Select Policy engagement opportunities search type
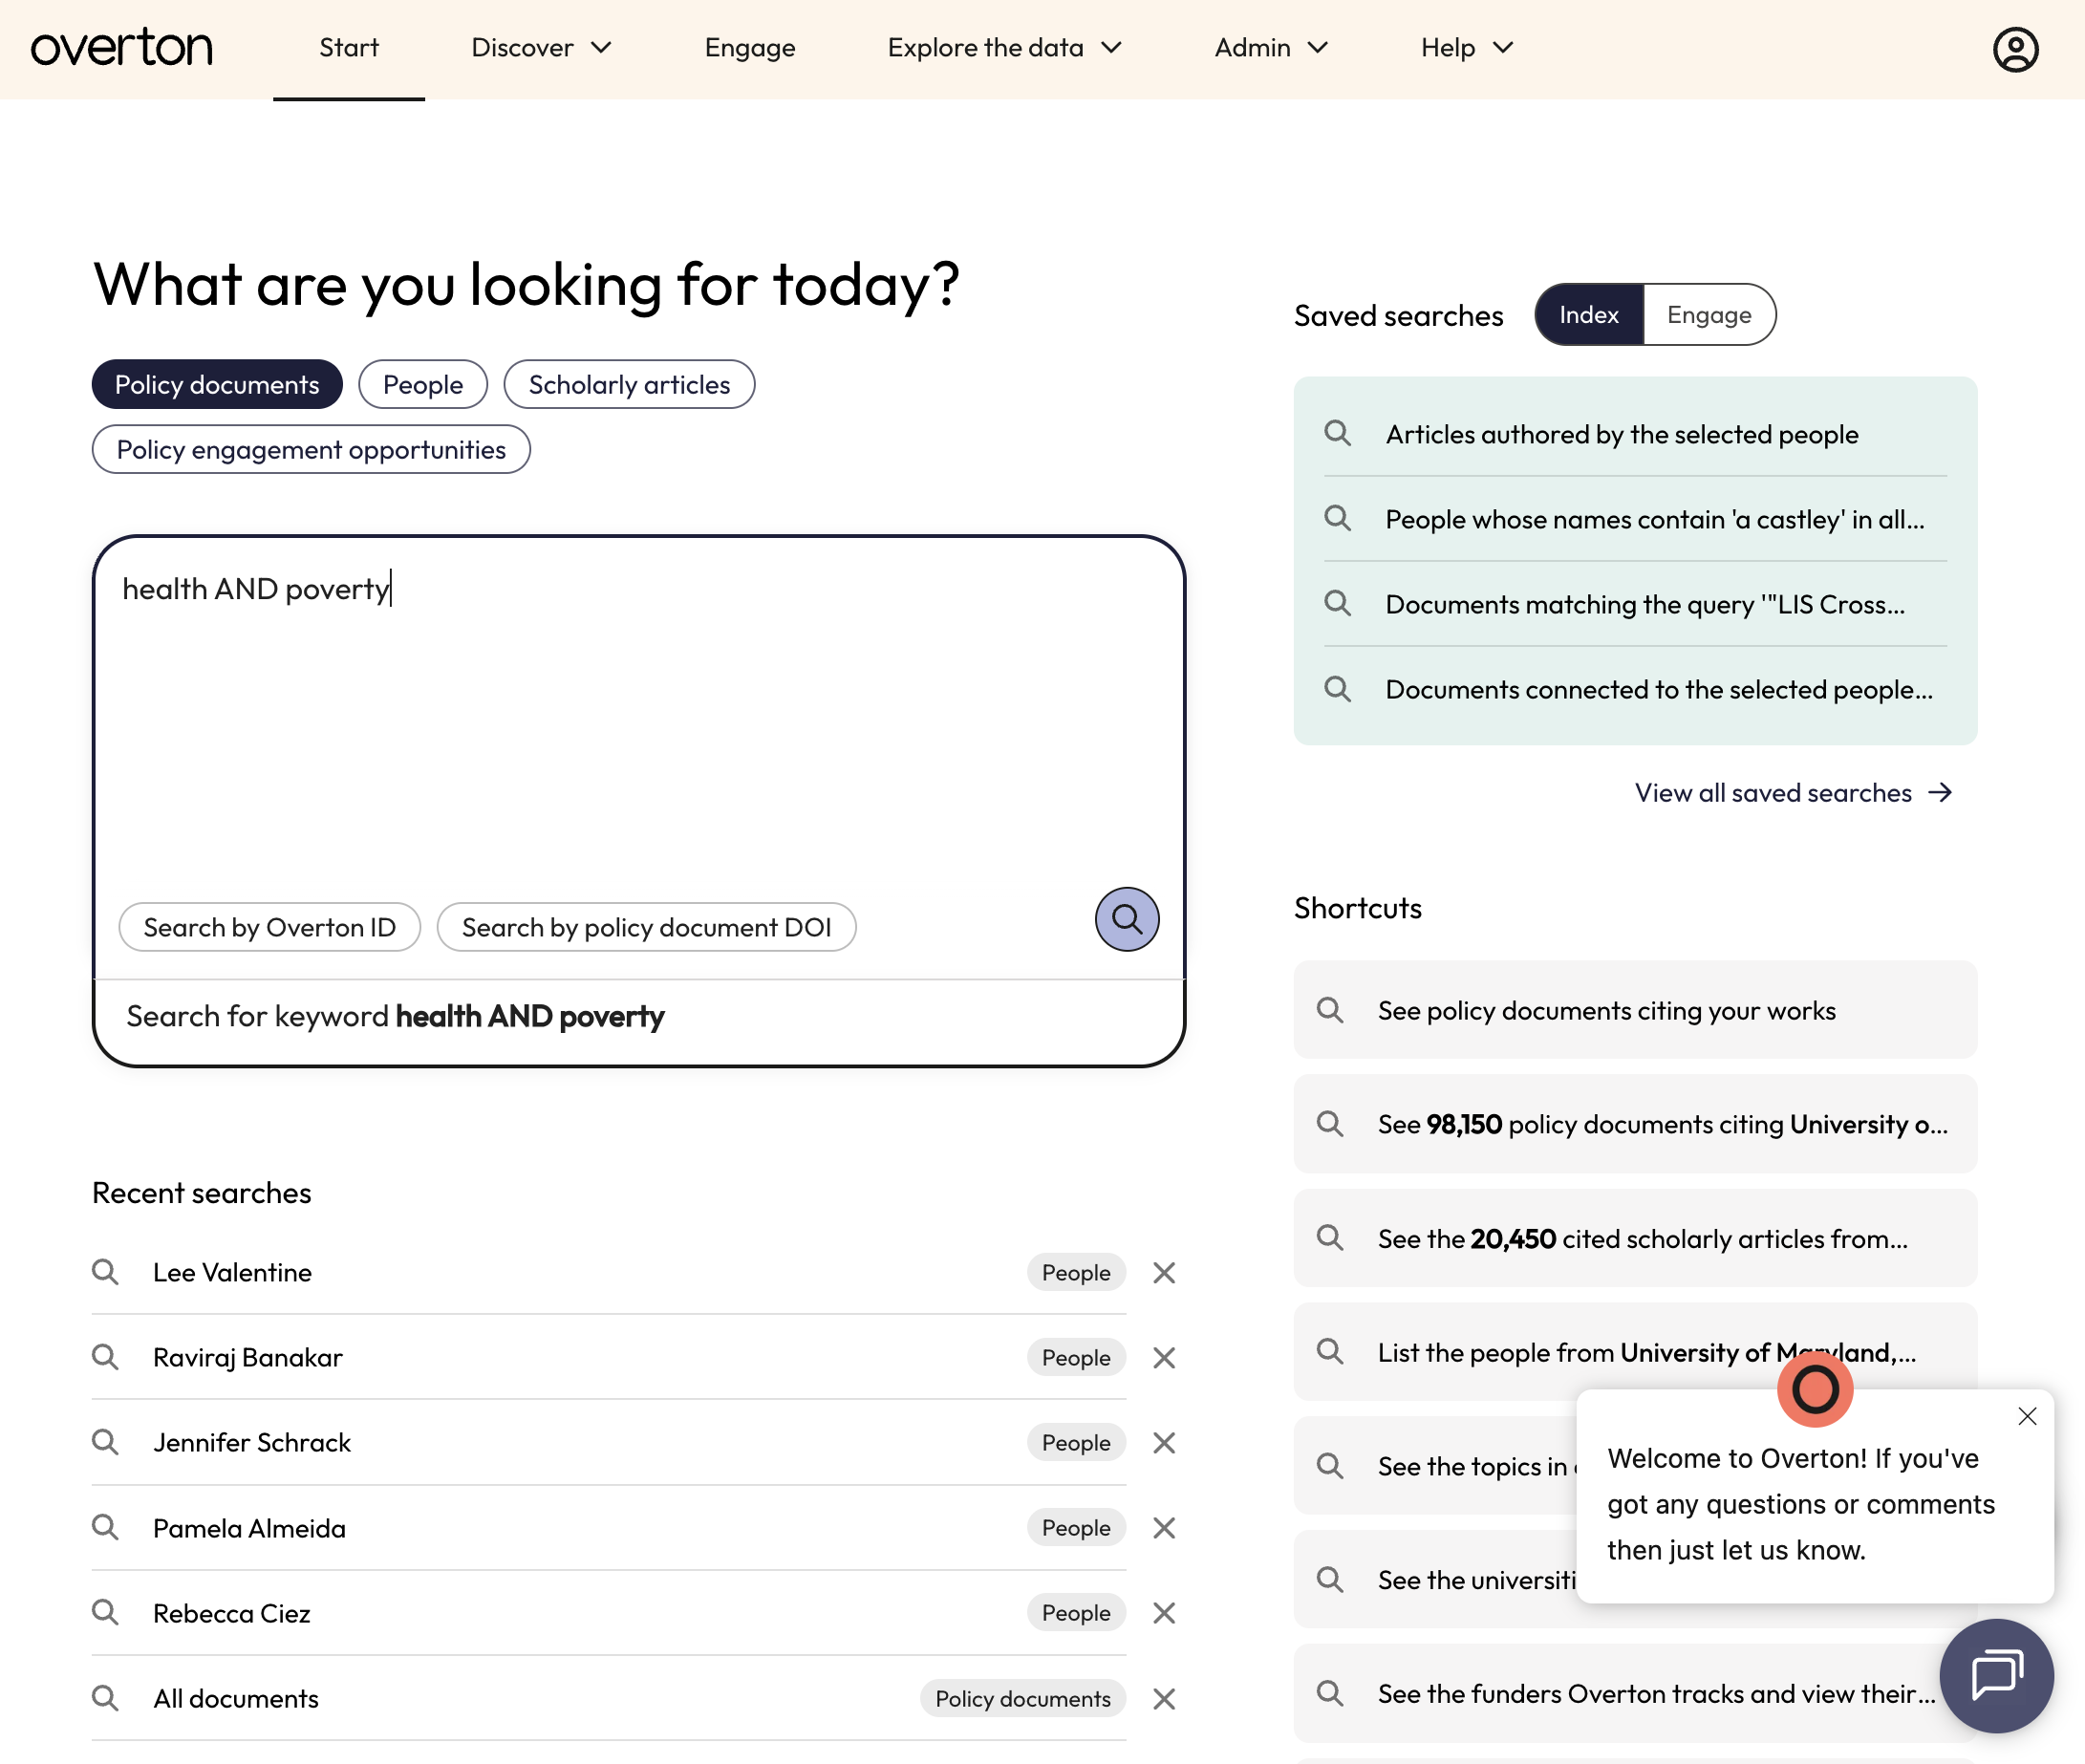This screenshot has height=1764, width=2085. point(311,449)
